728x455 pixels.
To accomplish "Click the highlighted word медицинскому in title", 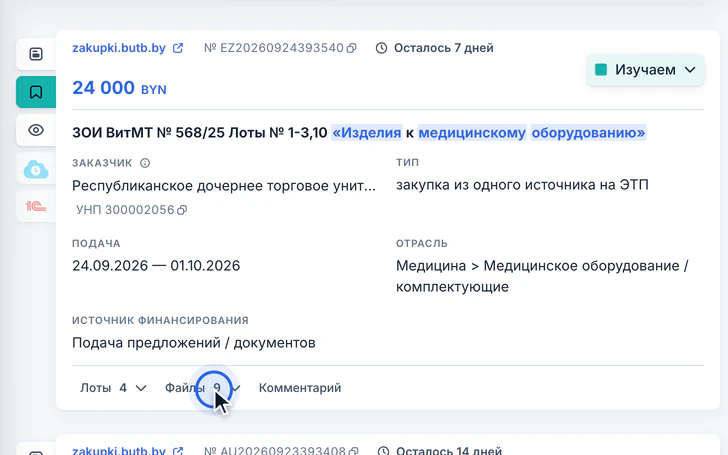I will 472,133.
